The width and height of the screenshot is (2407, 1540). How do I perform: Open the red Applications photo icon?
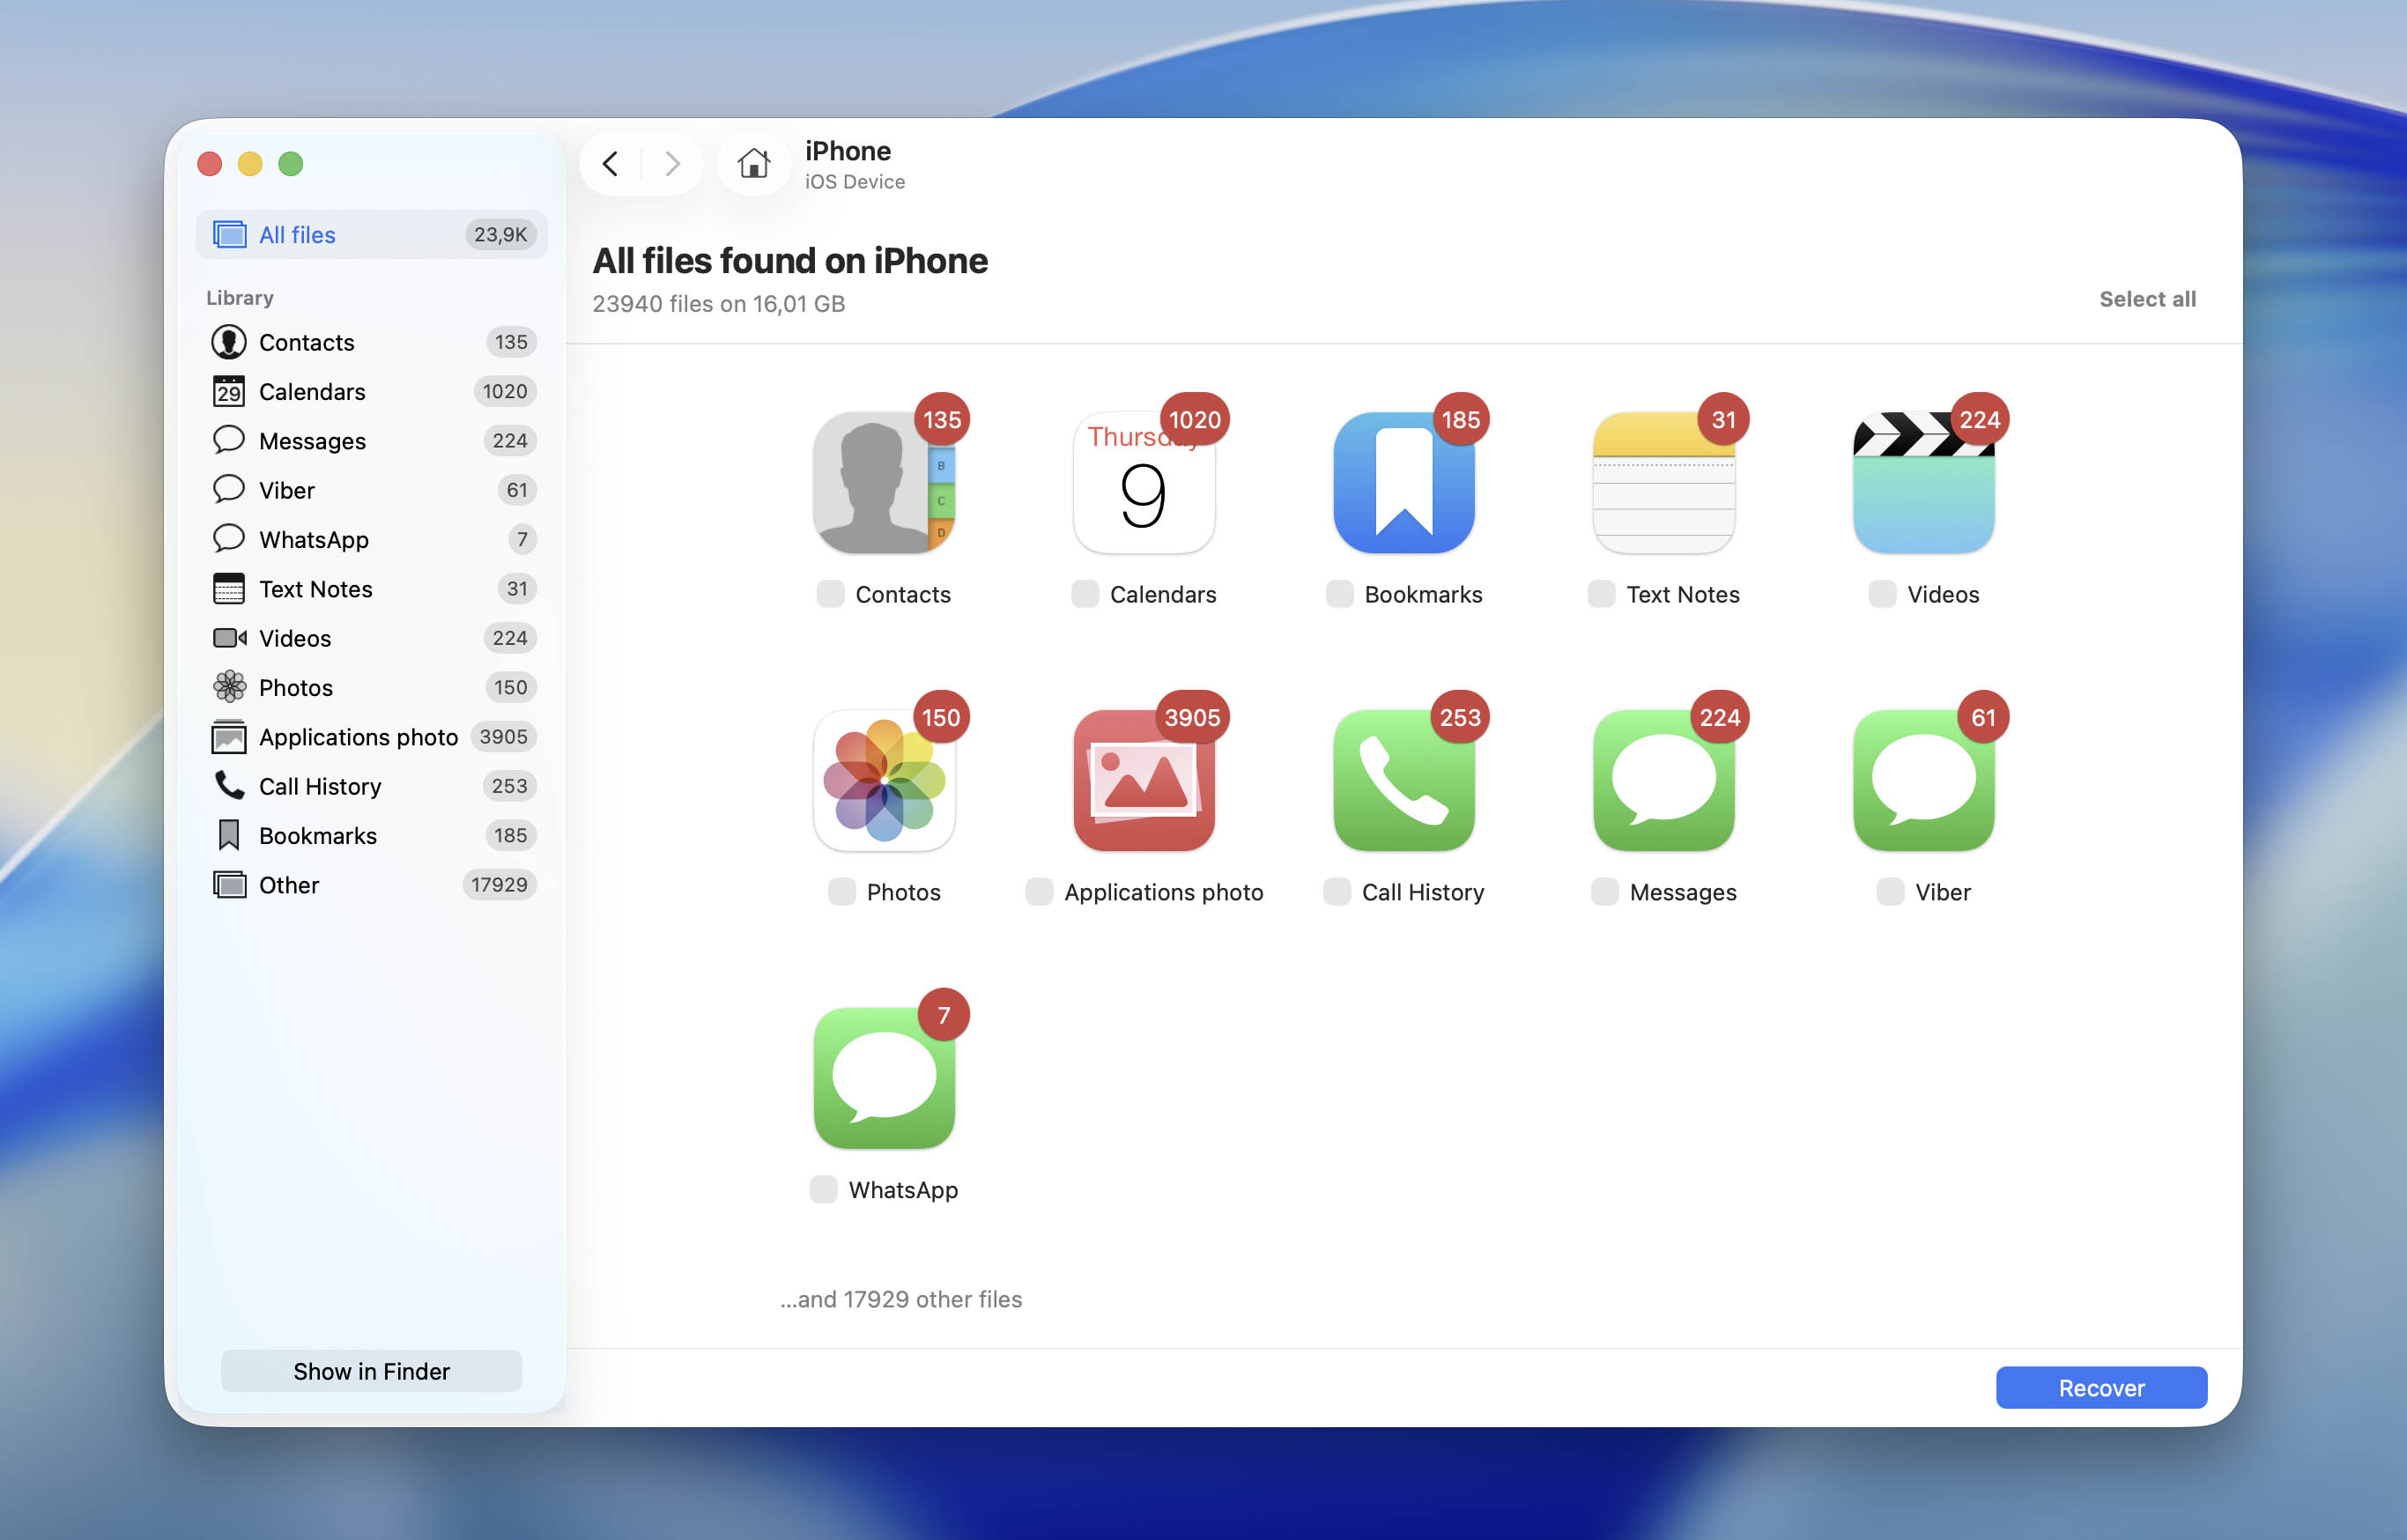[x=1143, y=780]
